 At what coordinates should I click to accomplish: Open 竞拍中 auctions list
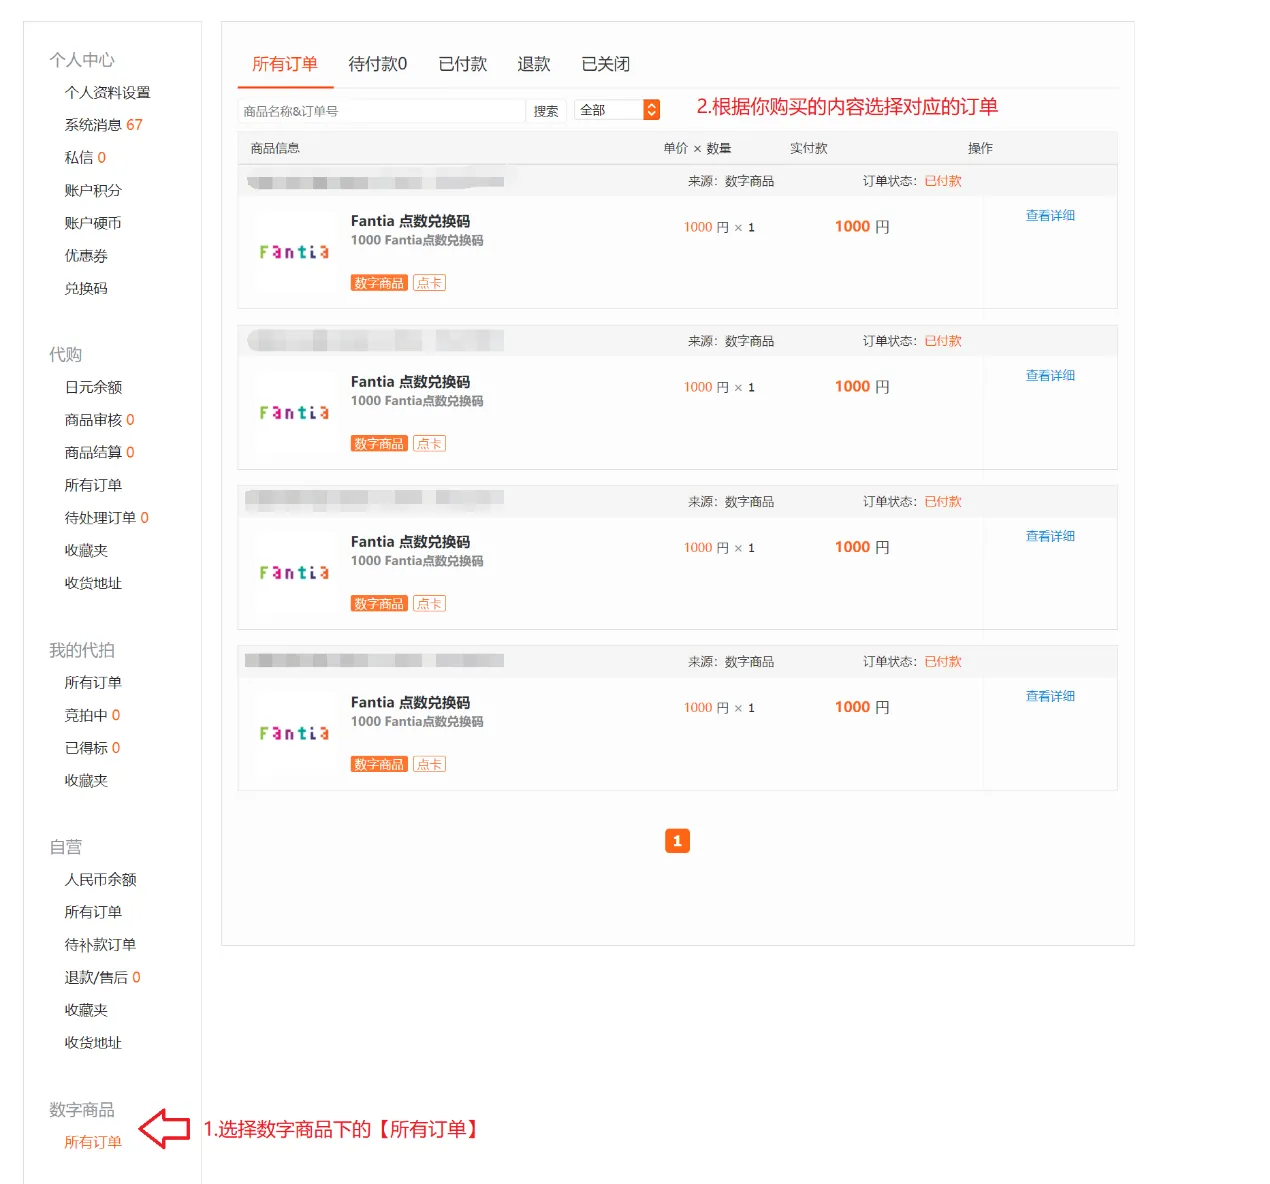92,715
